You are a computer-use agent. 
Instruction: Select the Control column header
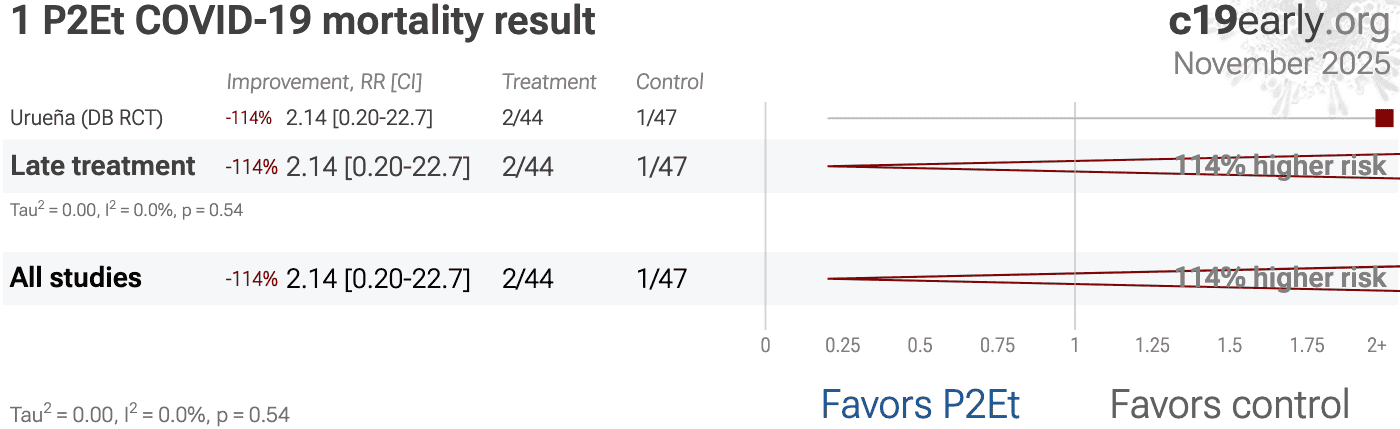pyautogui.click(x=670, y=82)
